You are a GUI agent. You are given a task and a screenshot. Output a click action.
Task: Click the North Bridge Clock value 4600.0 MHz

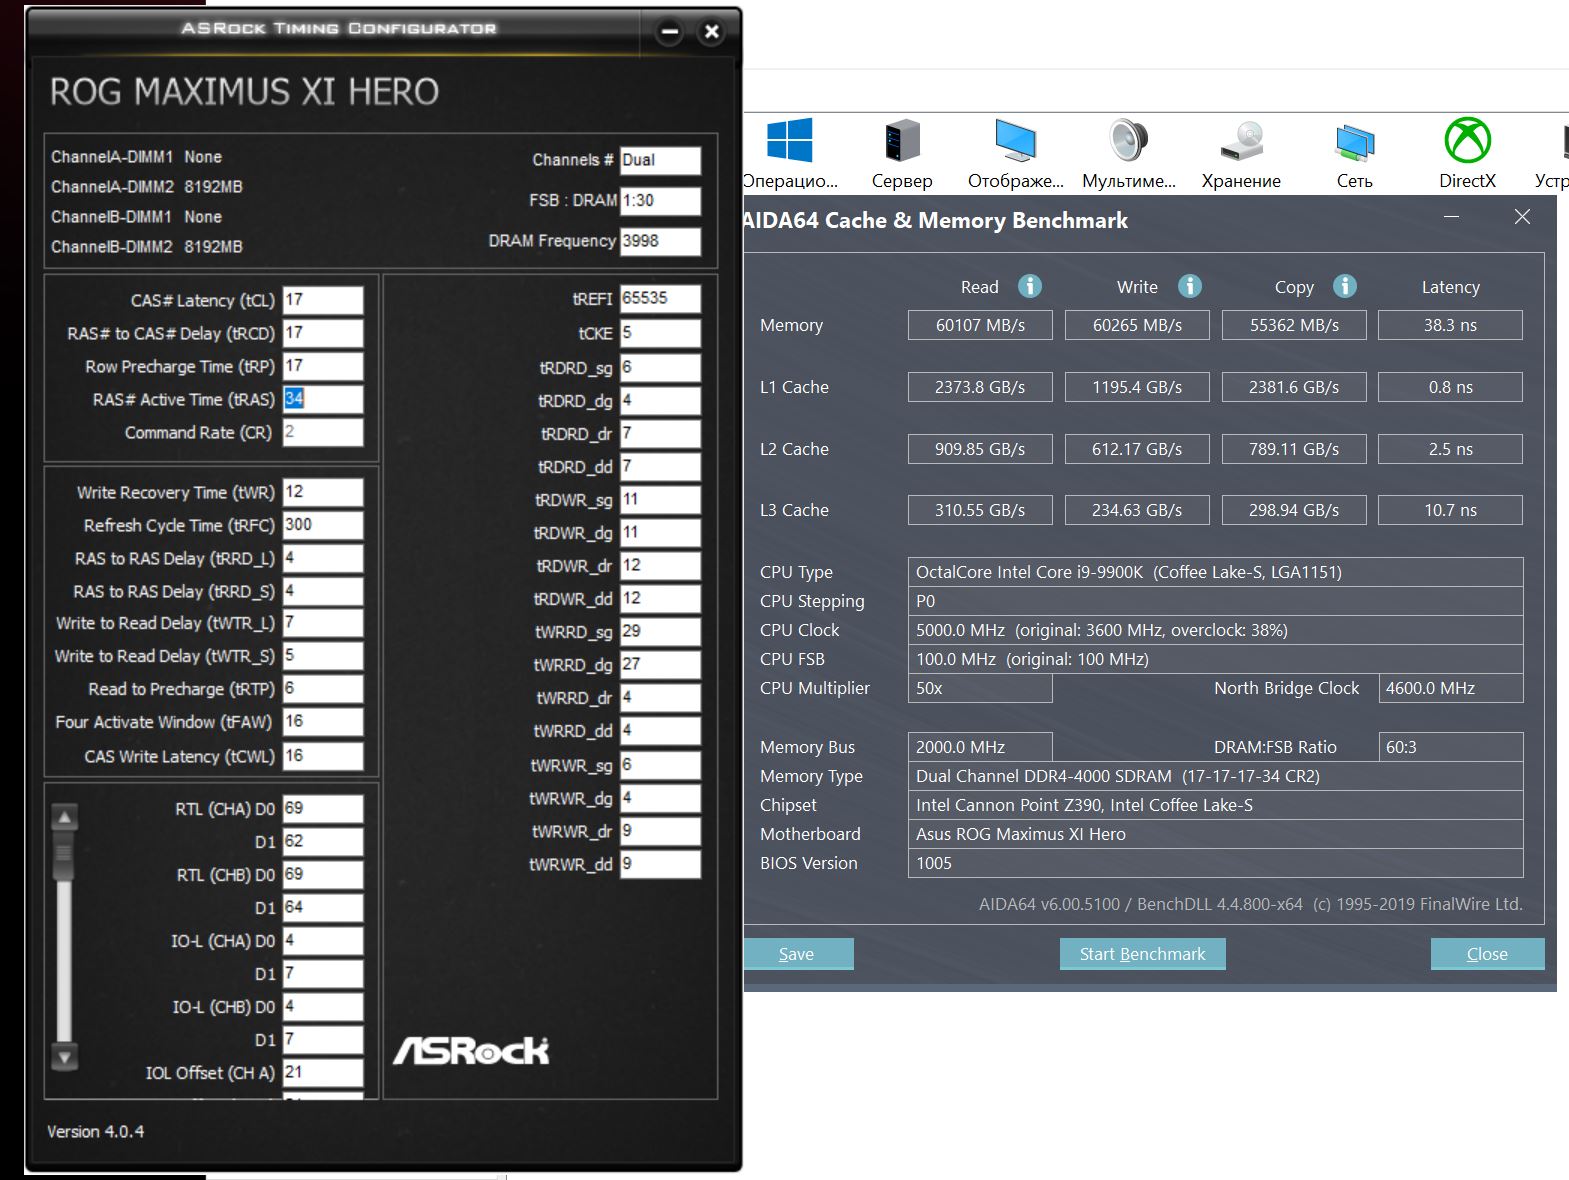tap(1450, 688)
